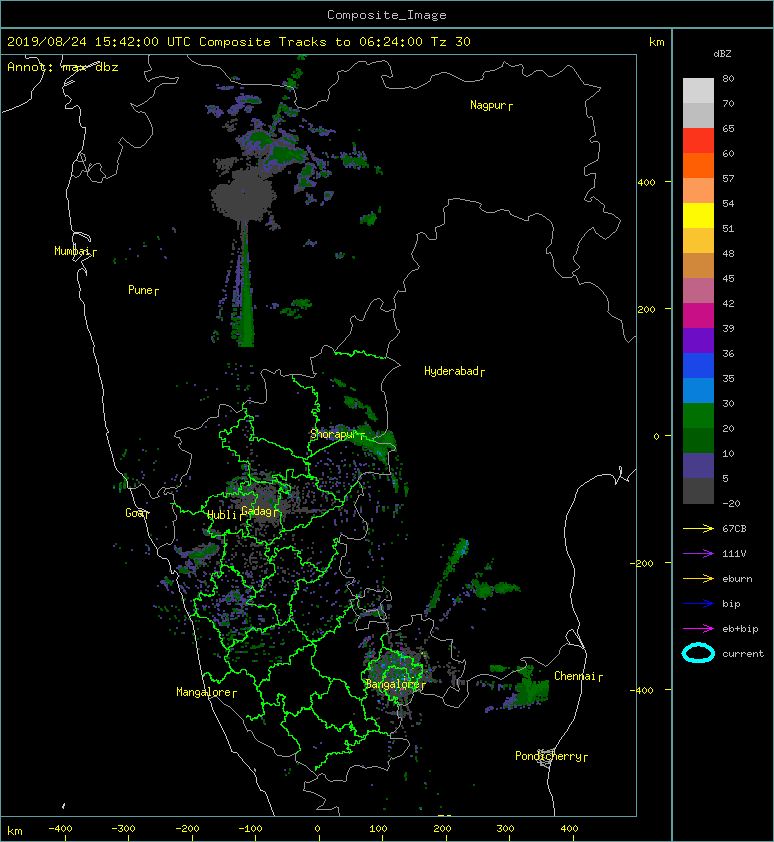Click the purple 111V arrow legend icon

pos(698,554)
